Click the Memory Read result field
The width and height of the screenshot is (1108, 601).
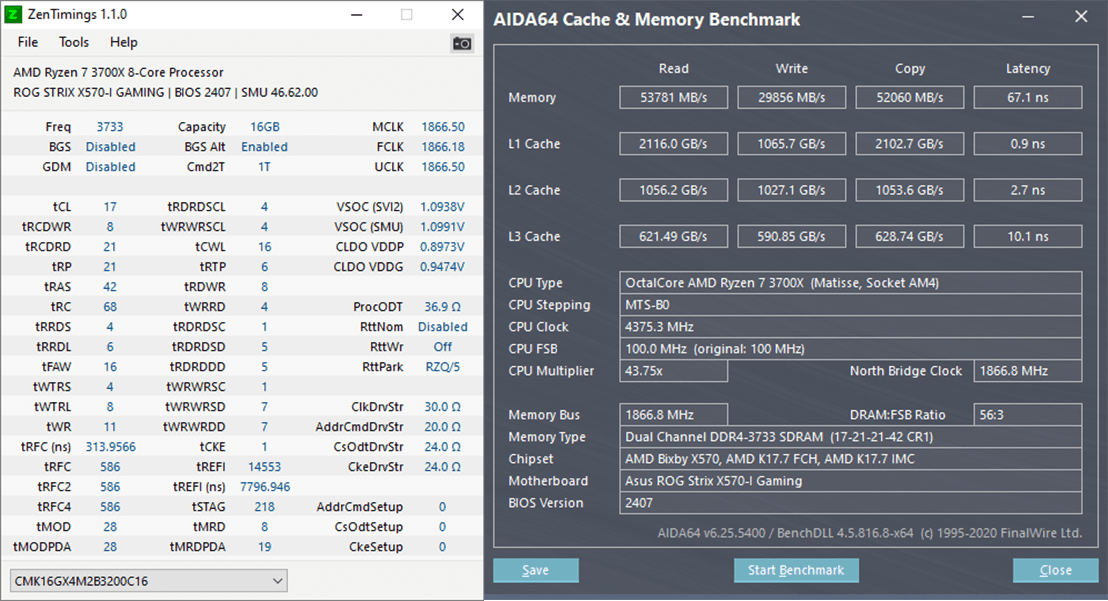674,97
